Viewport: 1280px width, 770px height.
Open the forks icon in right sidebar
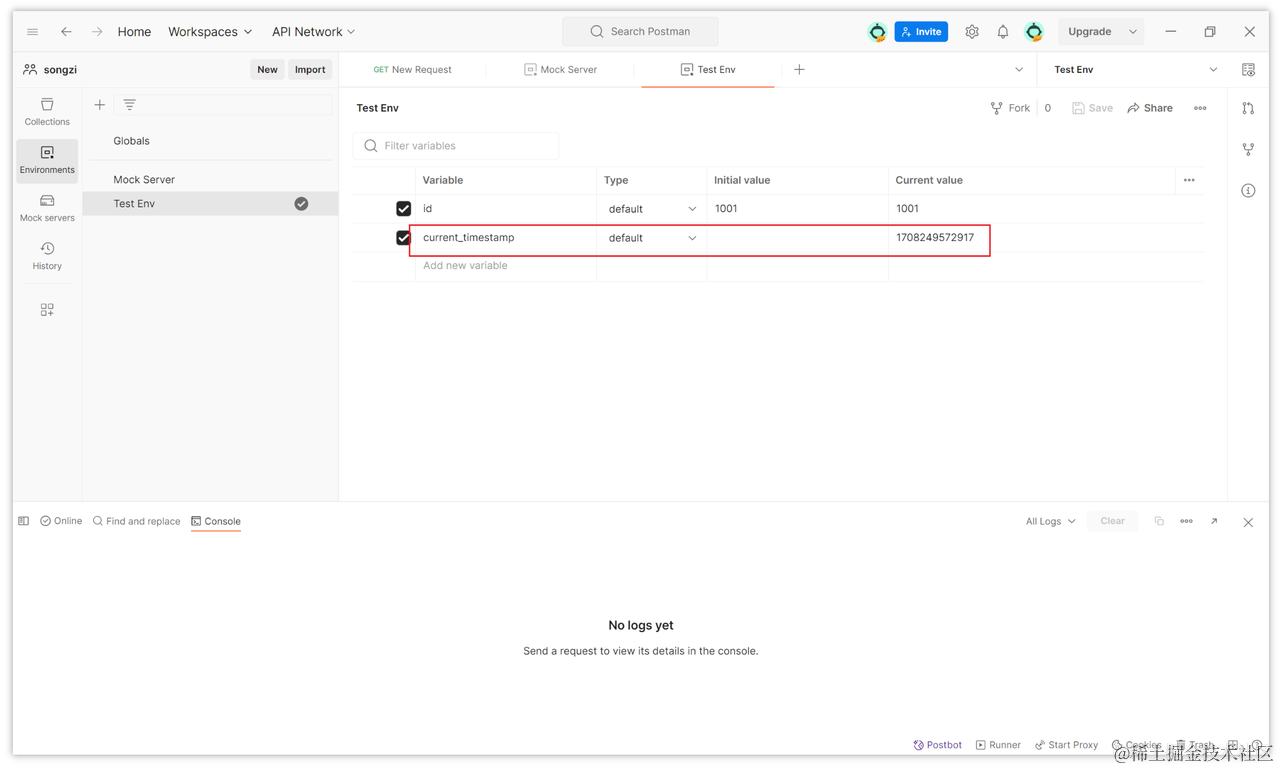tap(1248, 149)
